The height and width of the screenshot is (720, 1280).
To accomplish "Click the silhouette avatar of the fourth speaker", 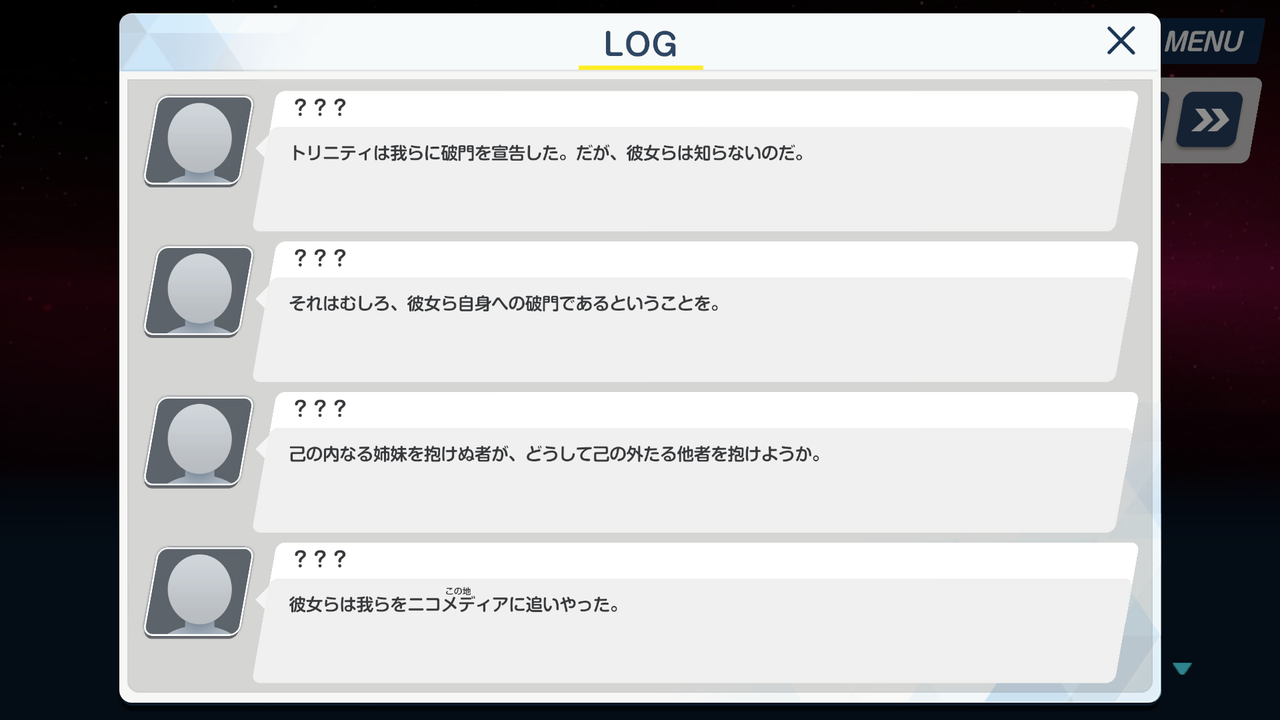I will tap(199, 592).
